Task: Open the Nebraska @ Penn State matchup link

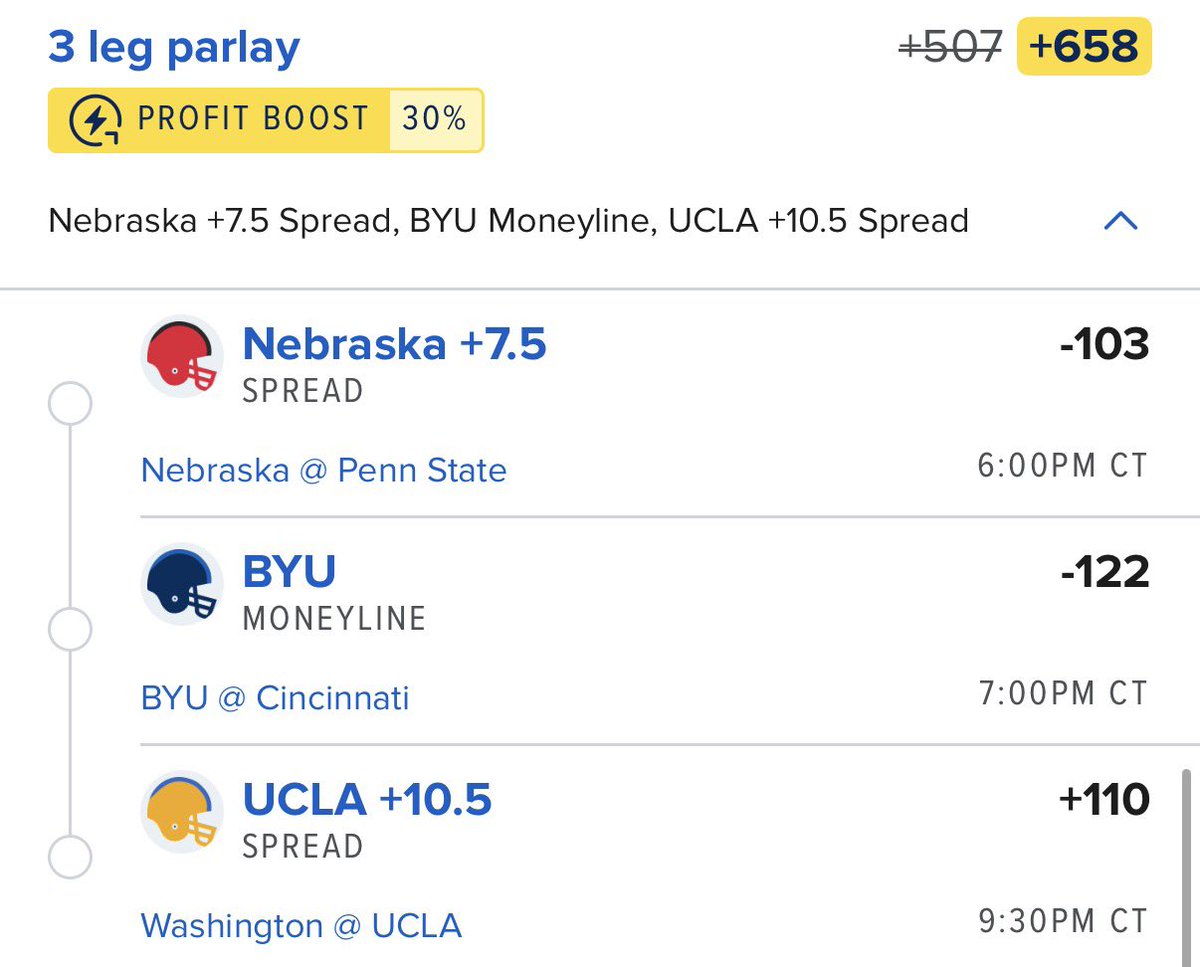Action: pyautogui.click(x=324, y=469)
